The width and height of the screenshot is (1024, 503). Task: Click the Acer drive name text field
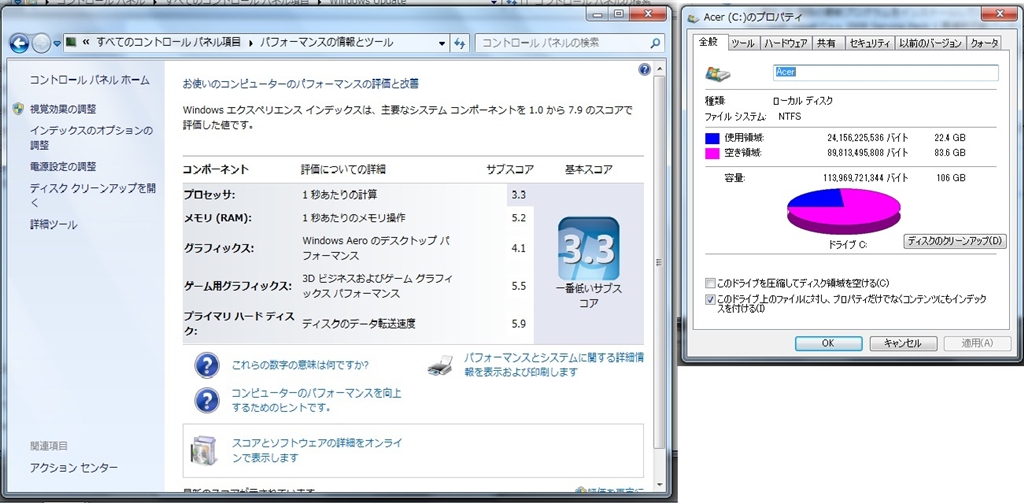[886, 73]
